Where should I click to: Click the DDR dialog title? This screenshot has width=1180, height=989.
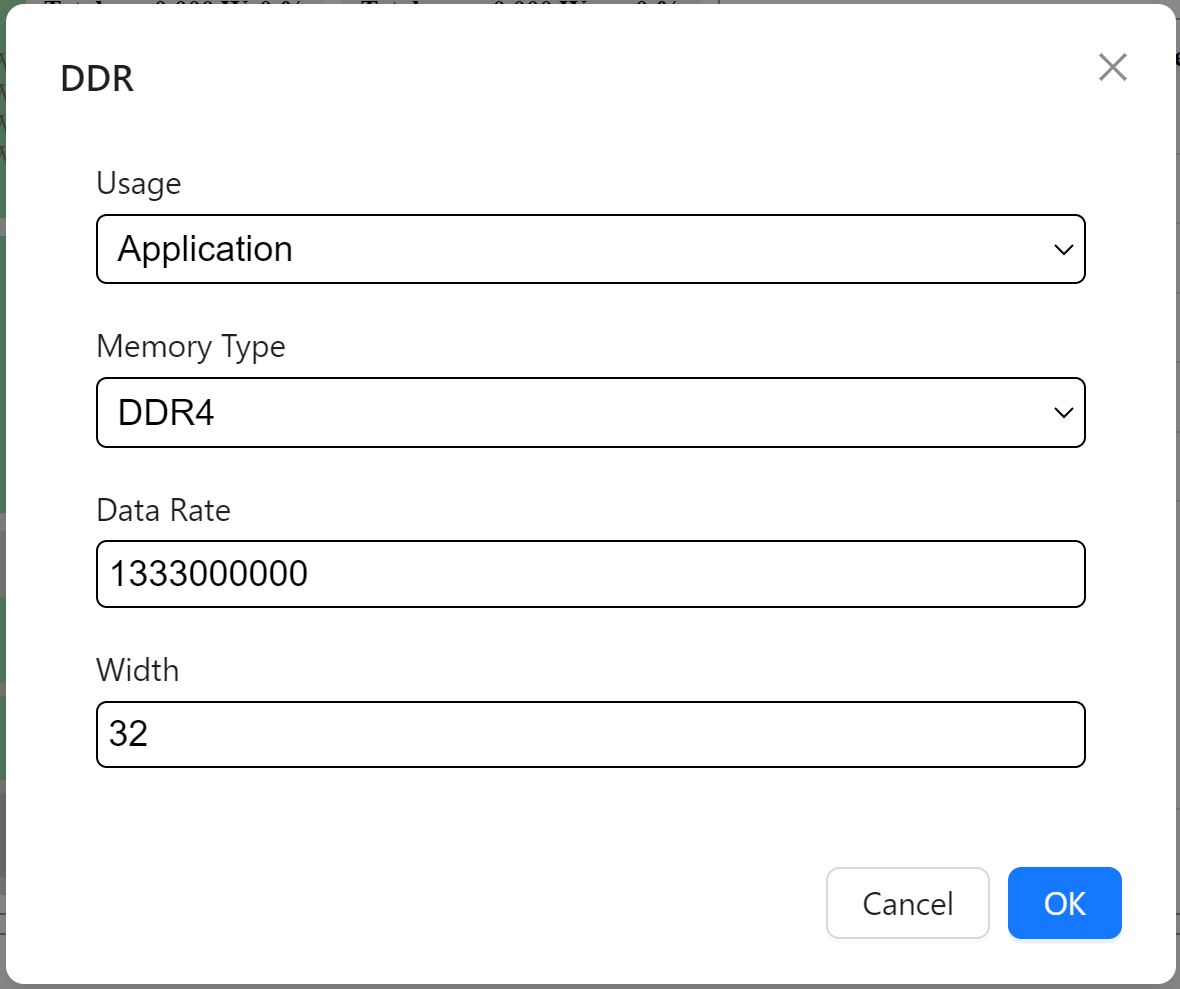point(97,79)
